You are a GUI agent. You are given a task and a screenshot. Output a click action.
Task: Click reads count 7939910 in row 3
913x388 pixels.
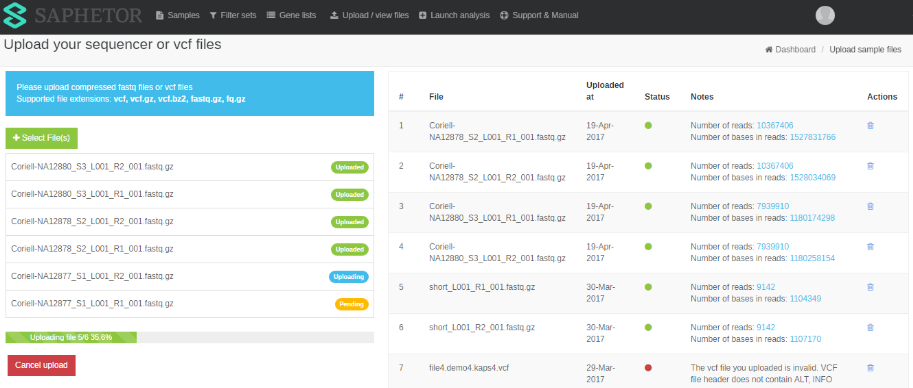[x=773, y=206]
